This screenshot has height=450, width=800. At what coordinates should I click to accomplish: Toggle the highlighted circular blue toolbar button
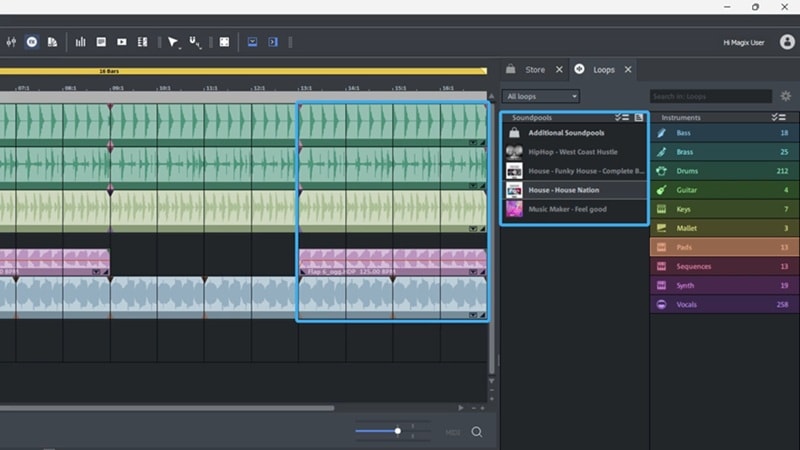click(32, 42)
